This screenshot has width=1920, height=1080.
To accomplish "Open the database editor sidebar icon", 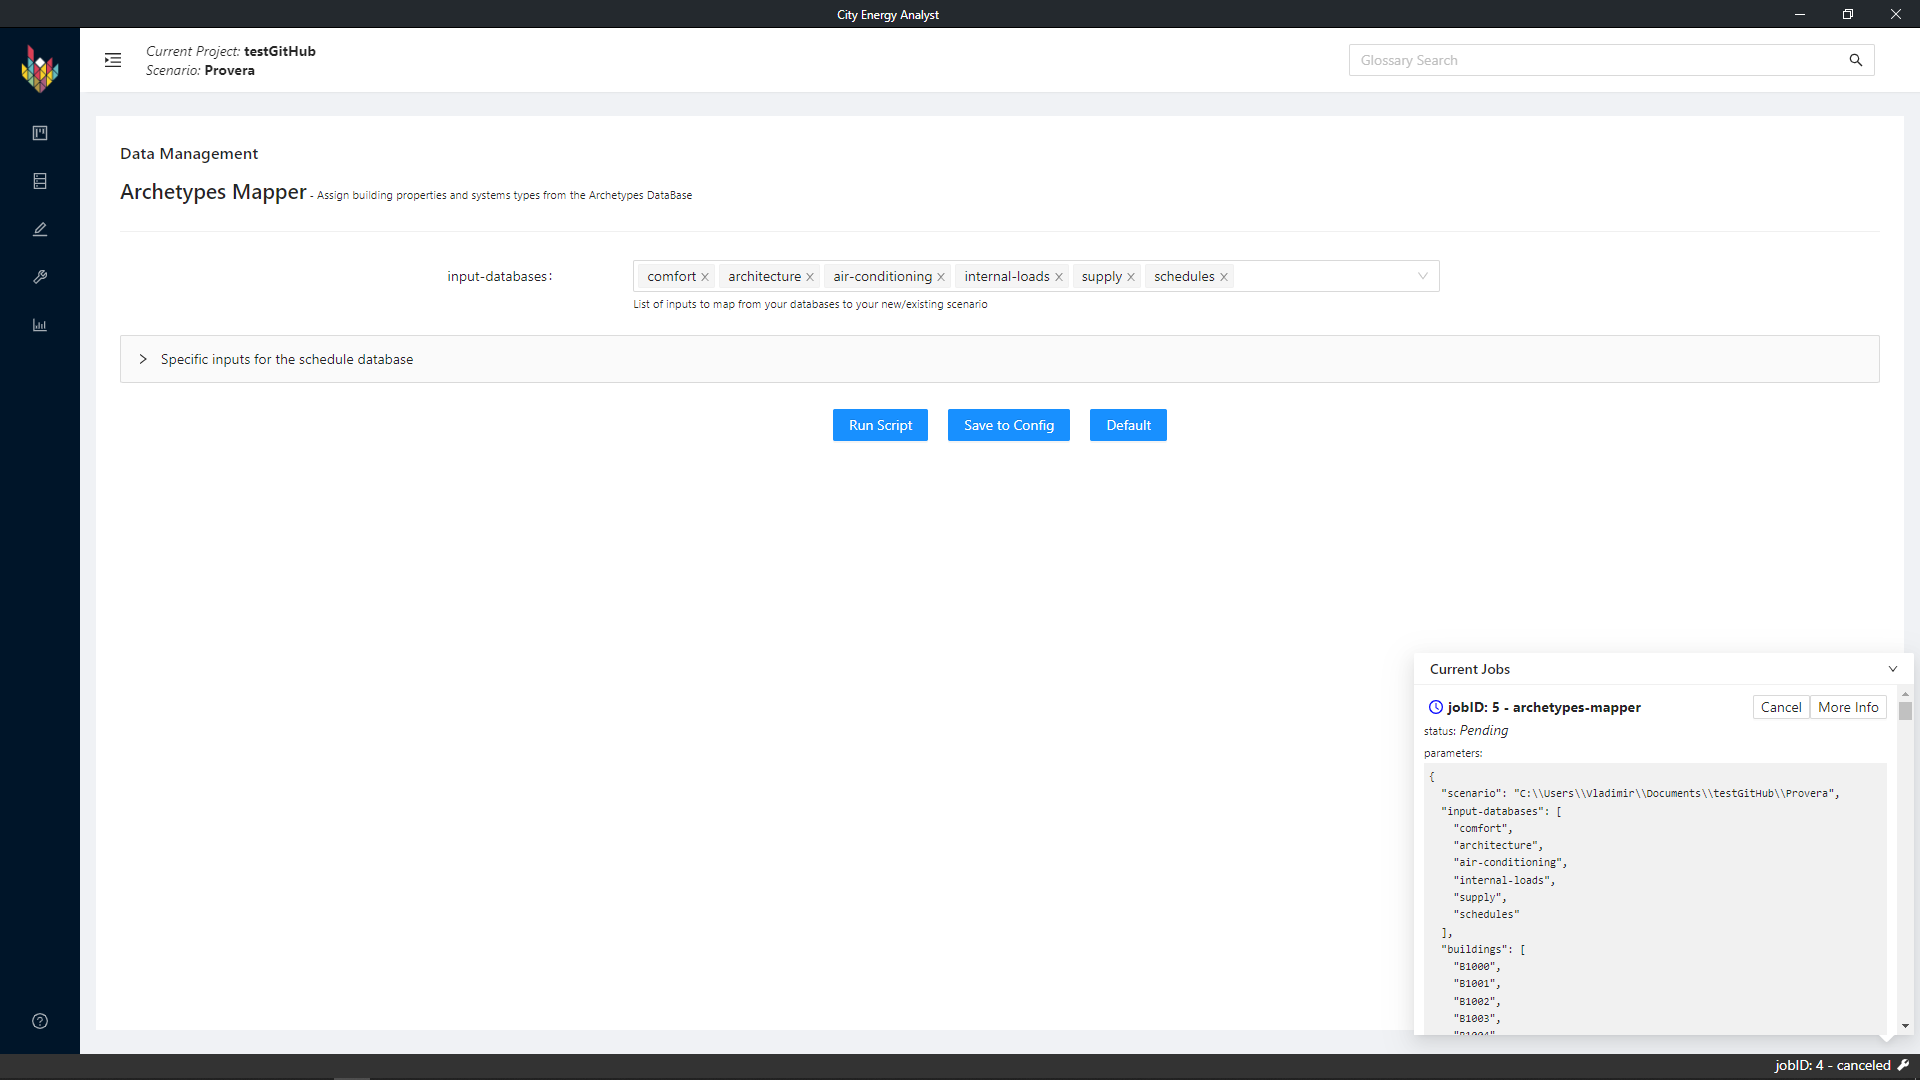I will pos(40,181).
